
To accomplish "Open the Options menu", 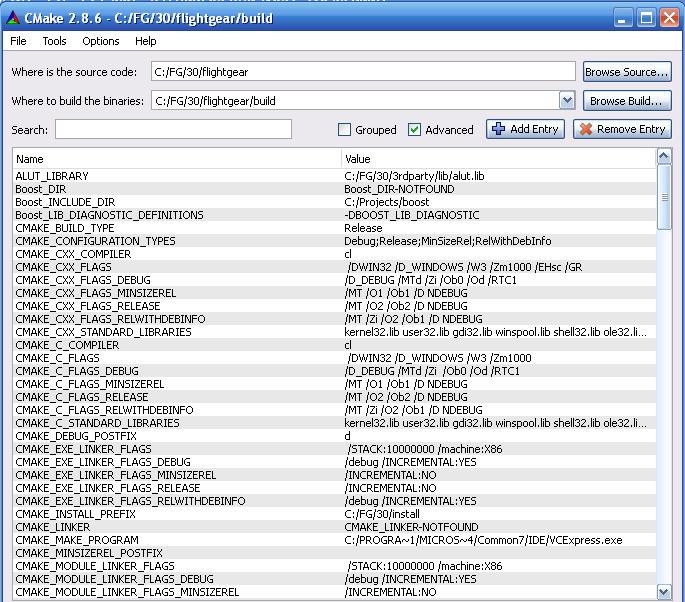I will point(100,41).
